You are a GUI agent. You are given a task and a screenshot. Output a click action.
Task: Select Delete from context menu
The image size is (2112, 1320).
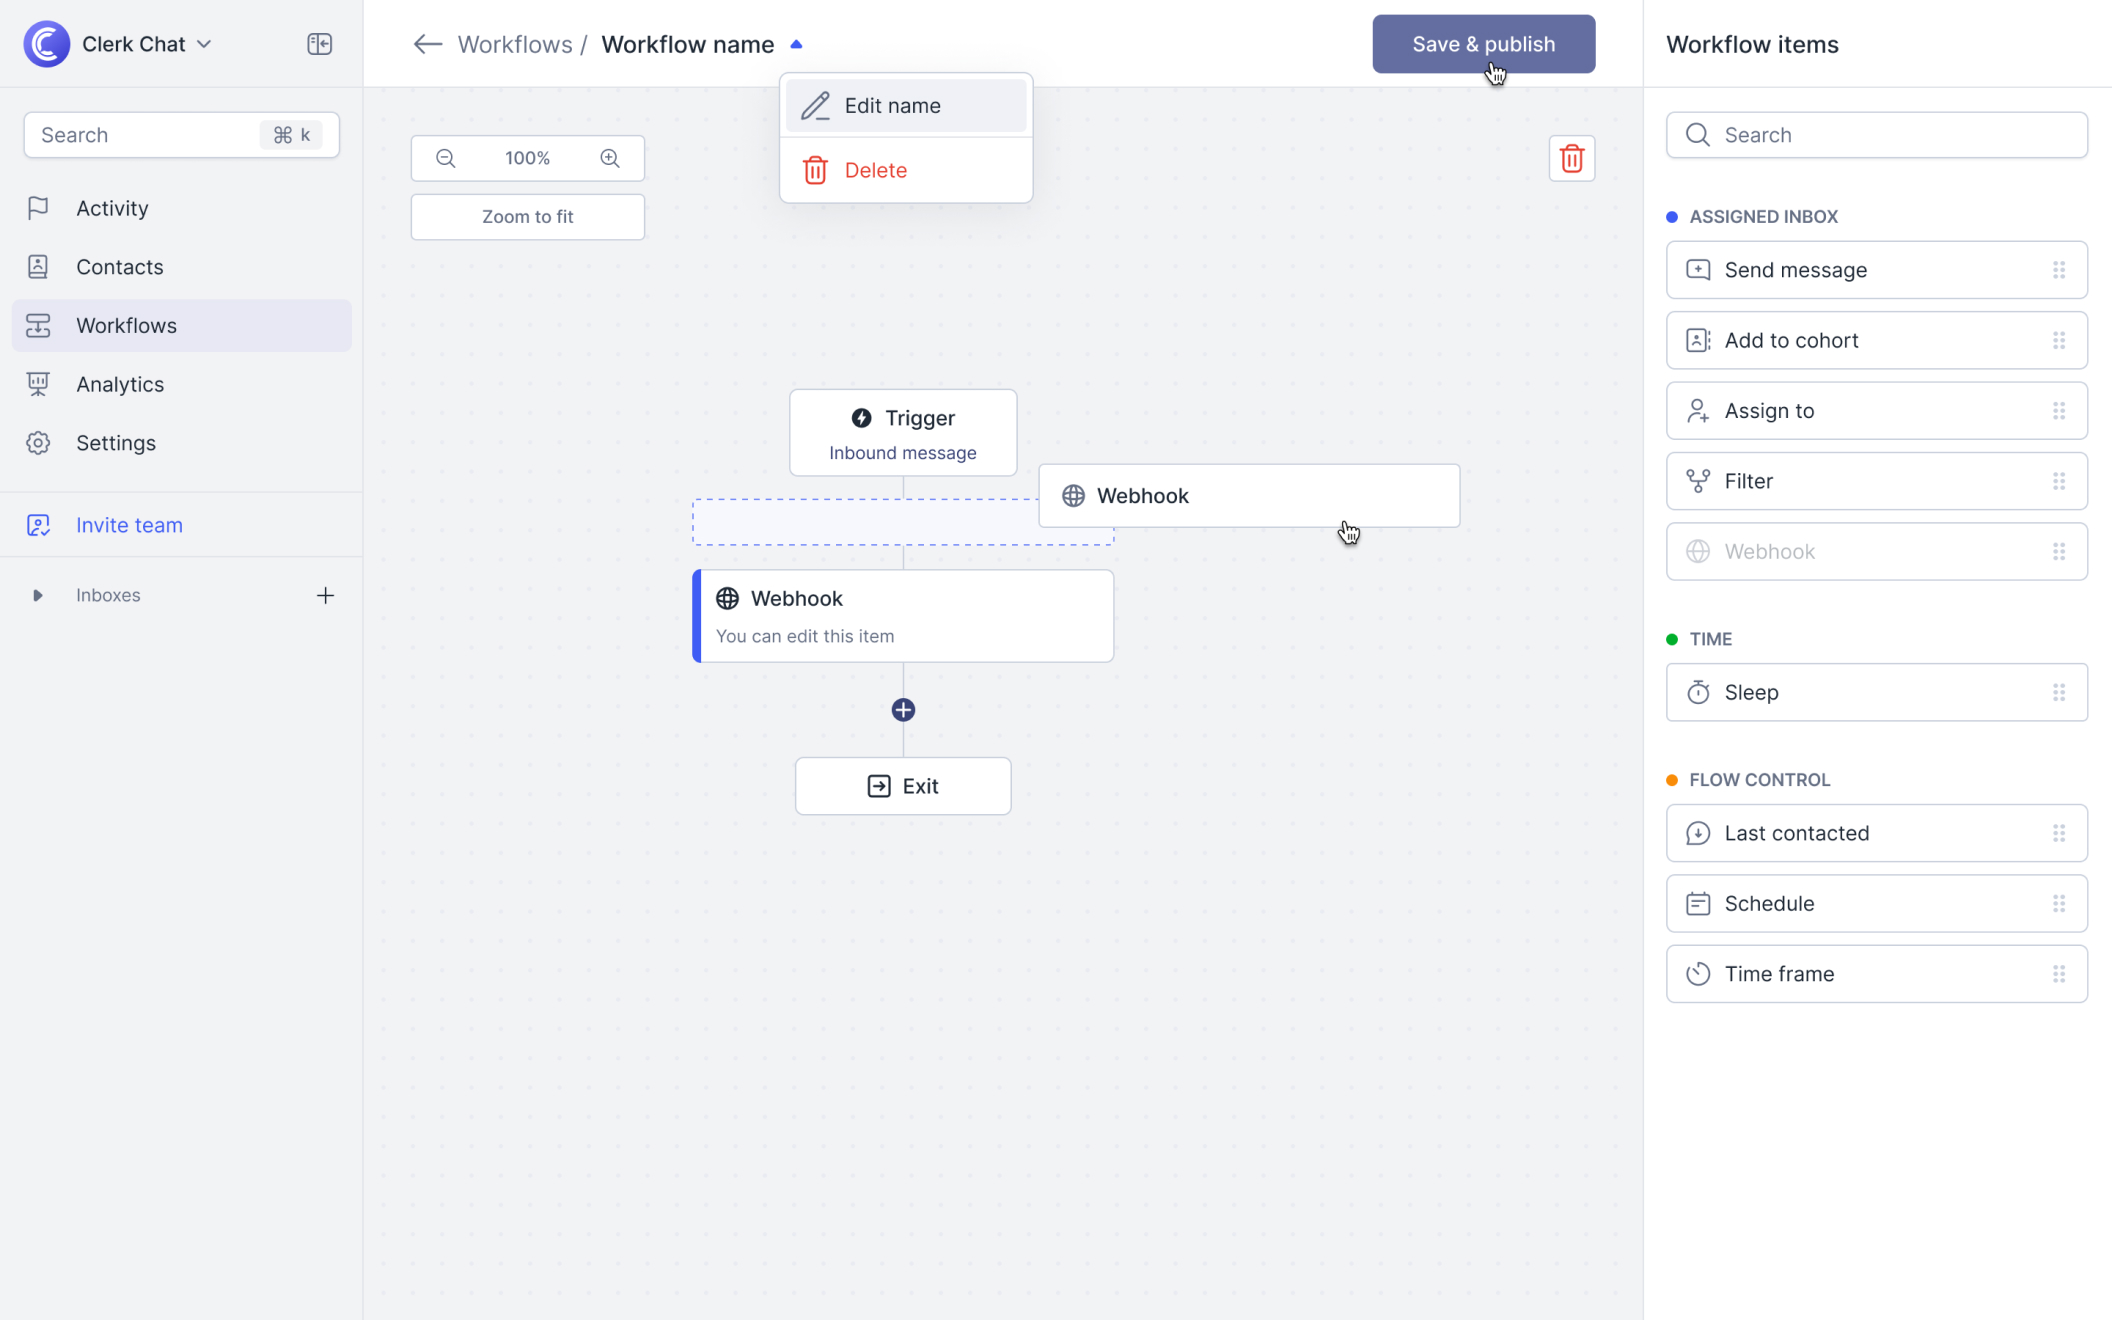coord(874,169)
